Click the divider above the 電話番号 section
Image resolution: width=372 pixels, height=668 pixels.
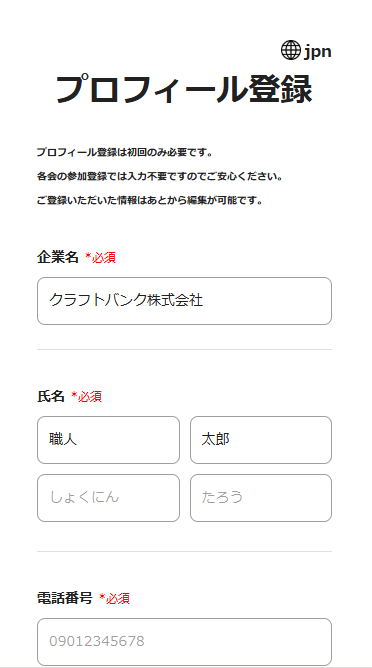(x=184, y=551)
